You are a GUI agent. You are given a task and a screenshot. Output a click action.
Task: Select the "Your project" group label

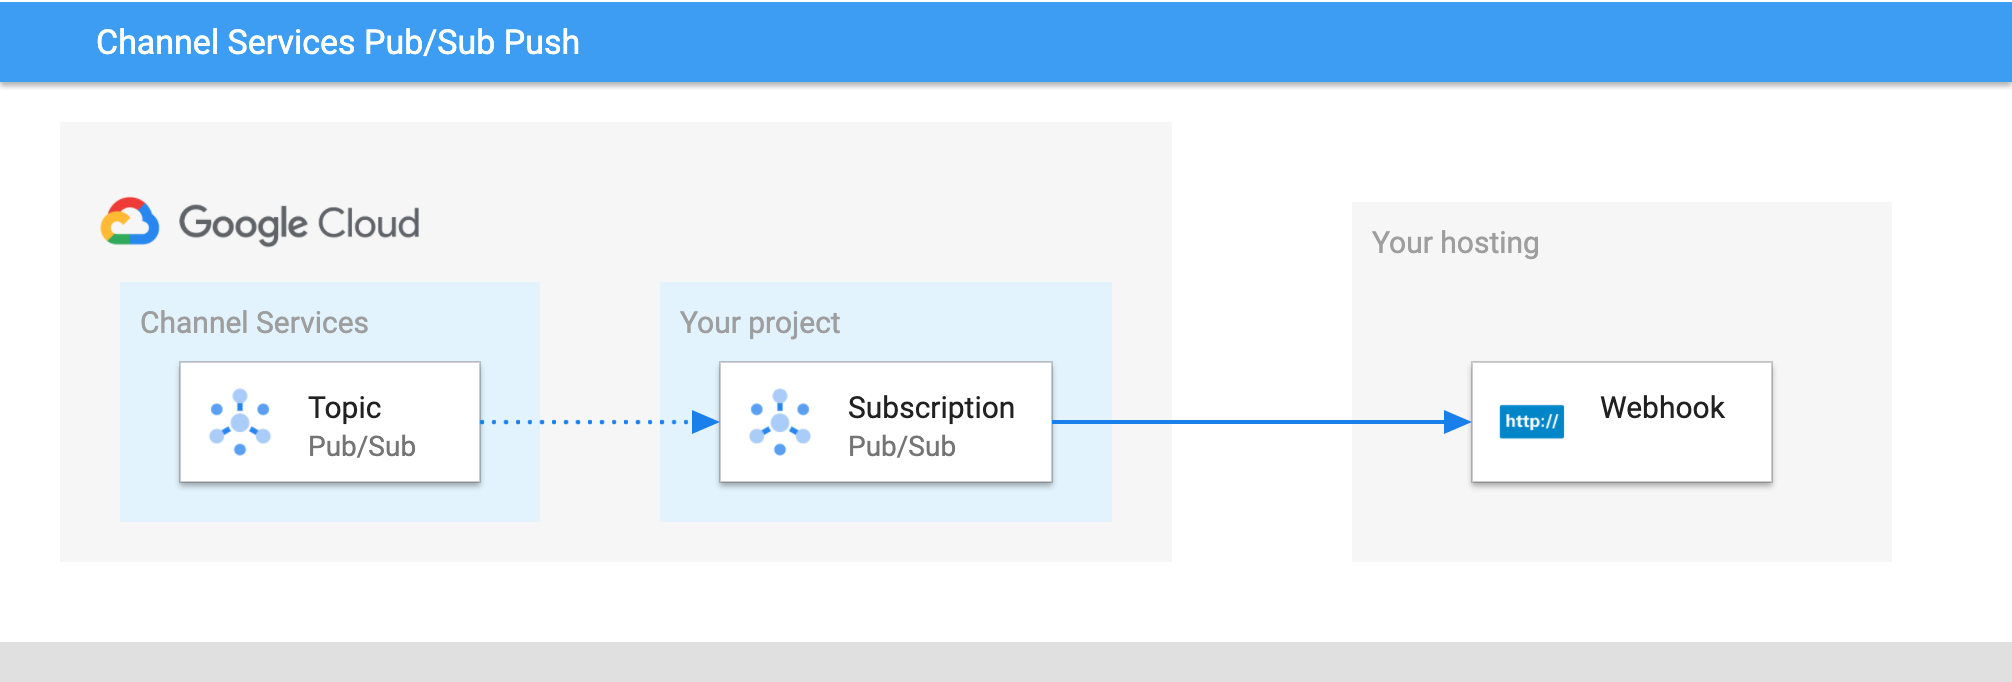point(759,323)
